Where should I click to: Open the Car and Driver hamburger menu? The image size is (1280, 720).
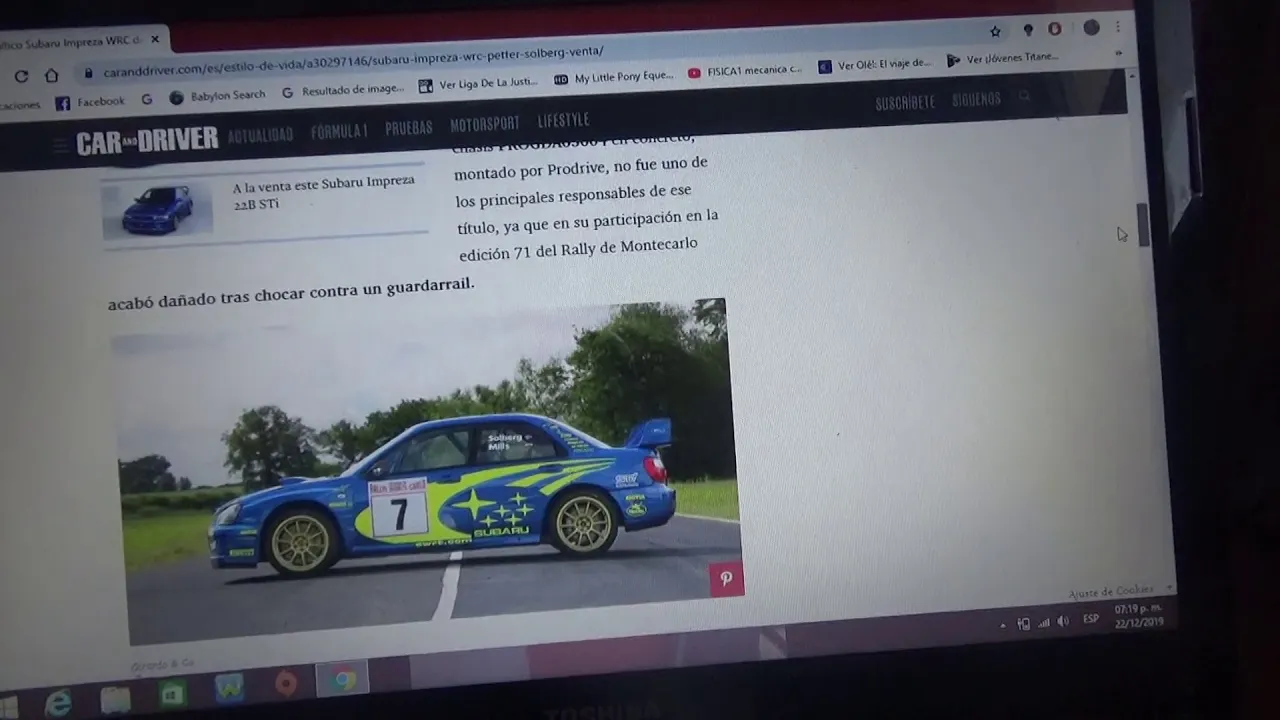point(61,145)
